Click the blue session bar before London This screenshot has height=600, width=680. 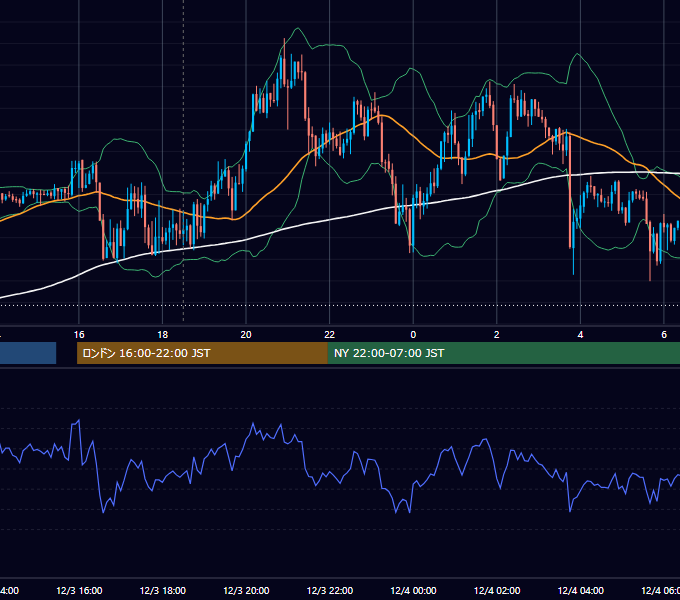point(28,353)
